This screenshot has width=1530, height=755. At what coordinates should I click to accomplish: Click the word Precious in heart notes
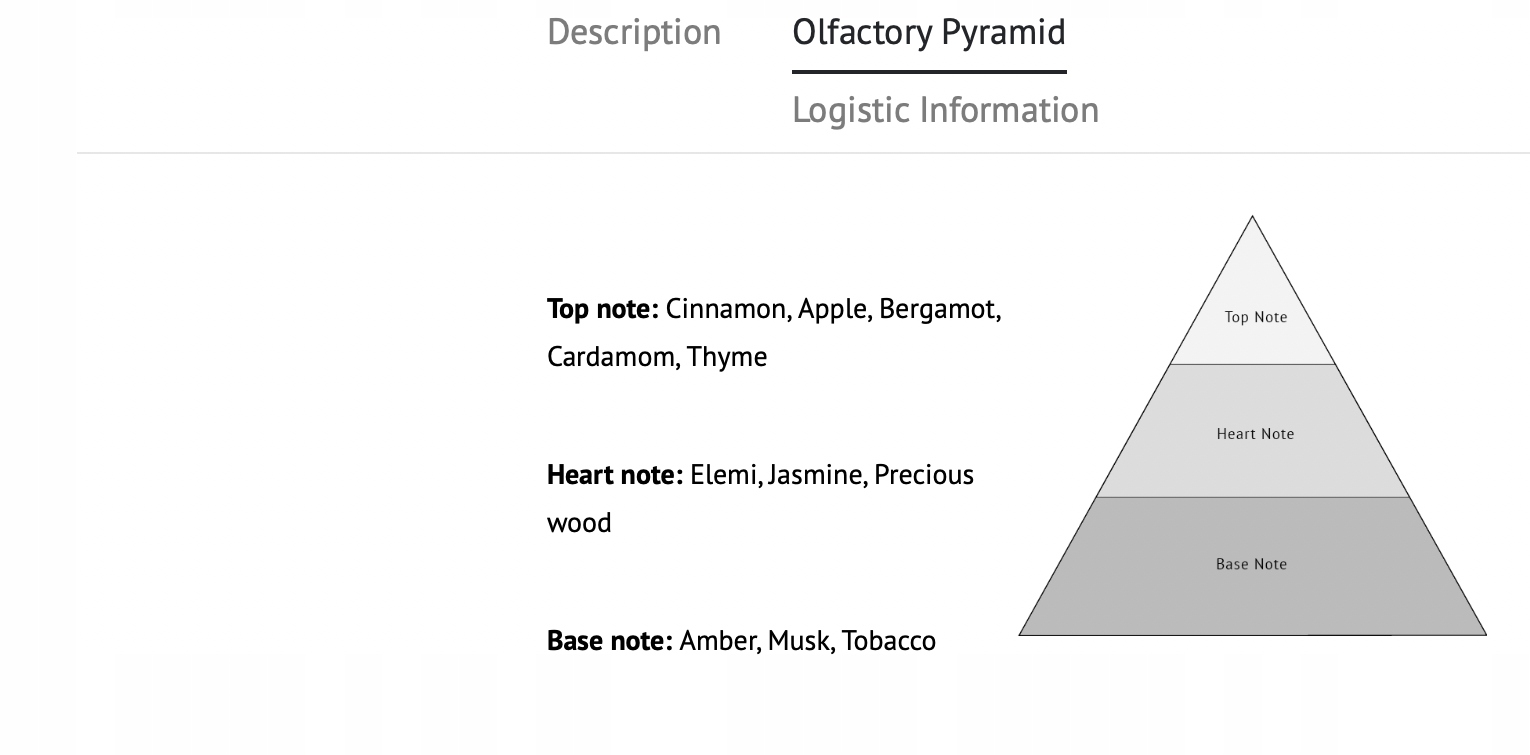pyautogui.click(x=924, y=475)
